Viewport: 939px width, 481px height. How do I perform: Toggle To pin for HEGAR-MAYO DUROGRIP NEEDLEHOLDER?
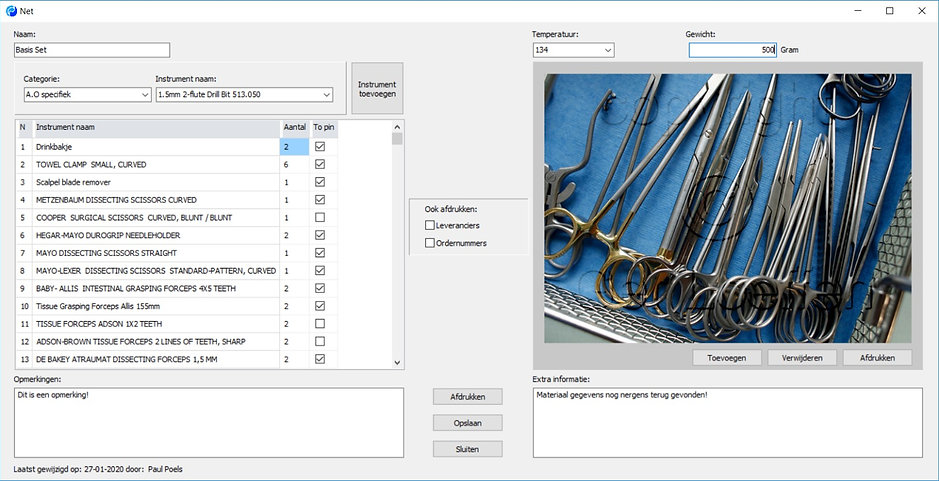320,235
